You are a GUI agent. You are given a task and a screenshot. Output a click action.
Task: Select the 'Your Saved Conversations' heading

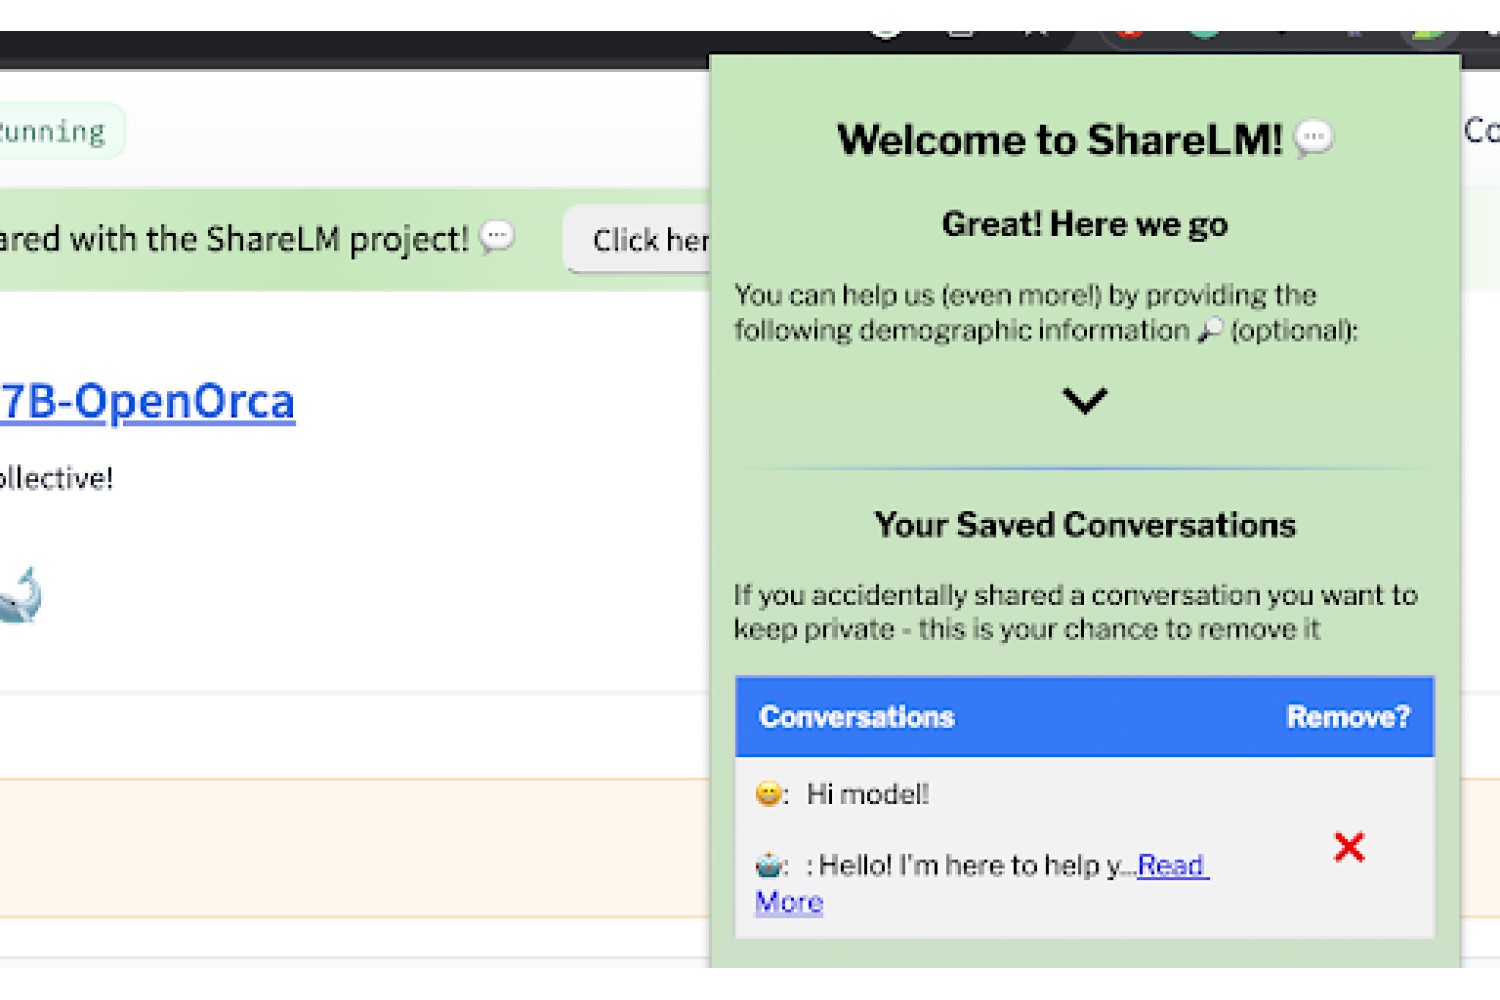[1085, 525]
